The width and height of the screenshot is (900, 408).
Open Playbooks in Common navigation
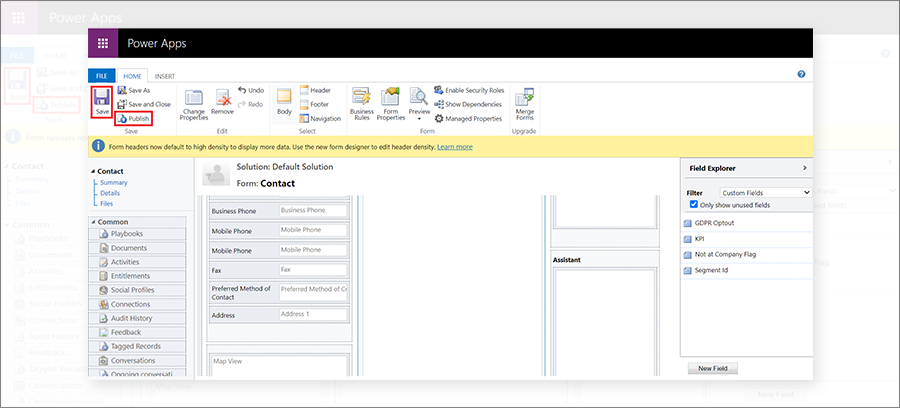tap(138, 234)
